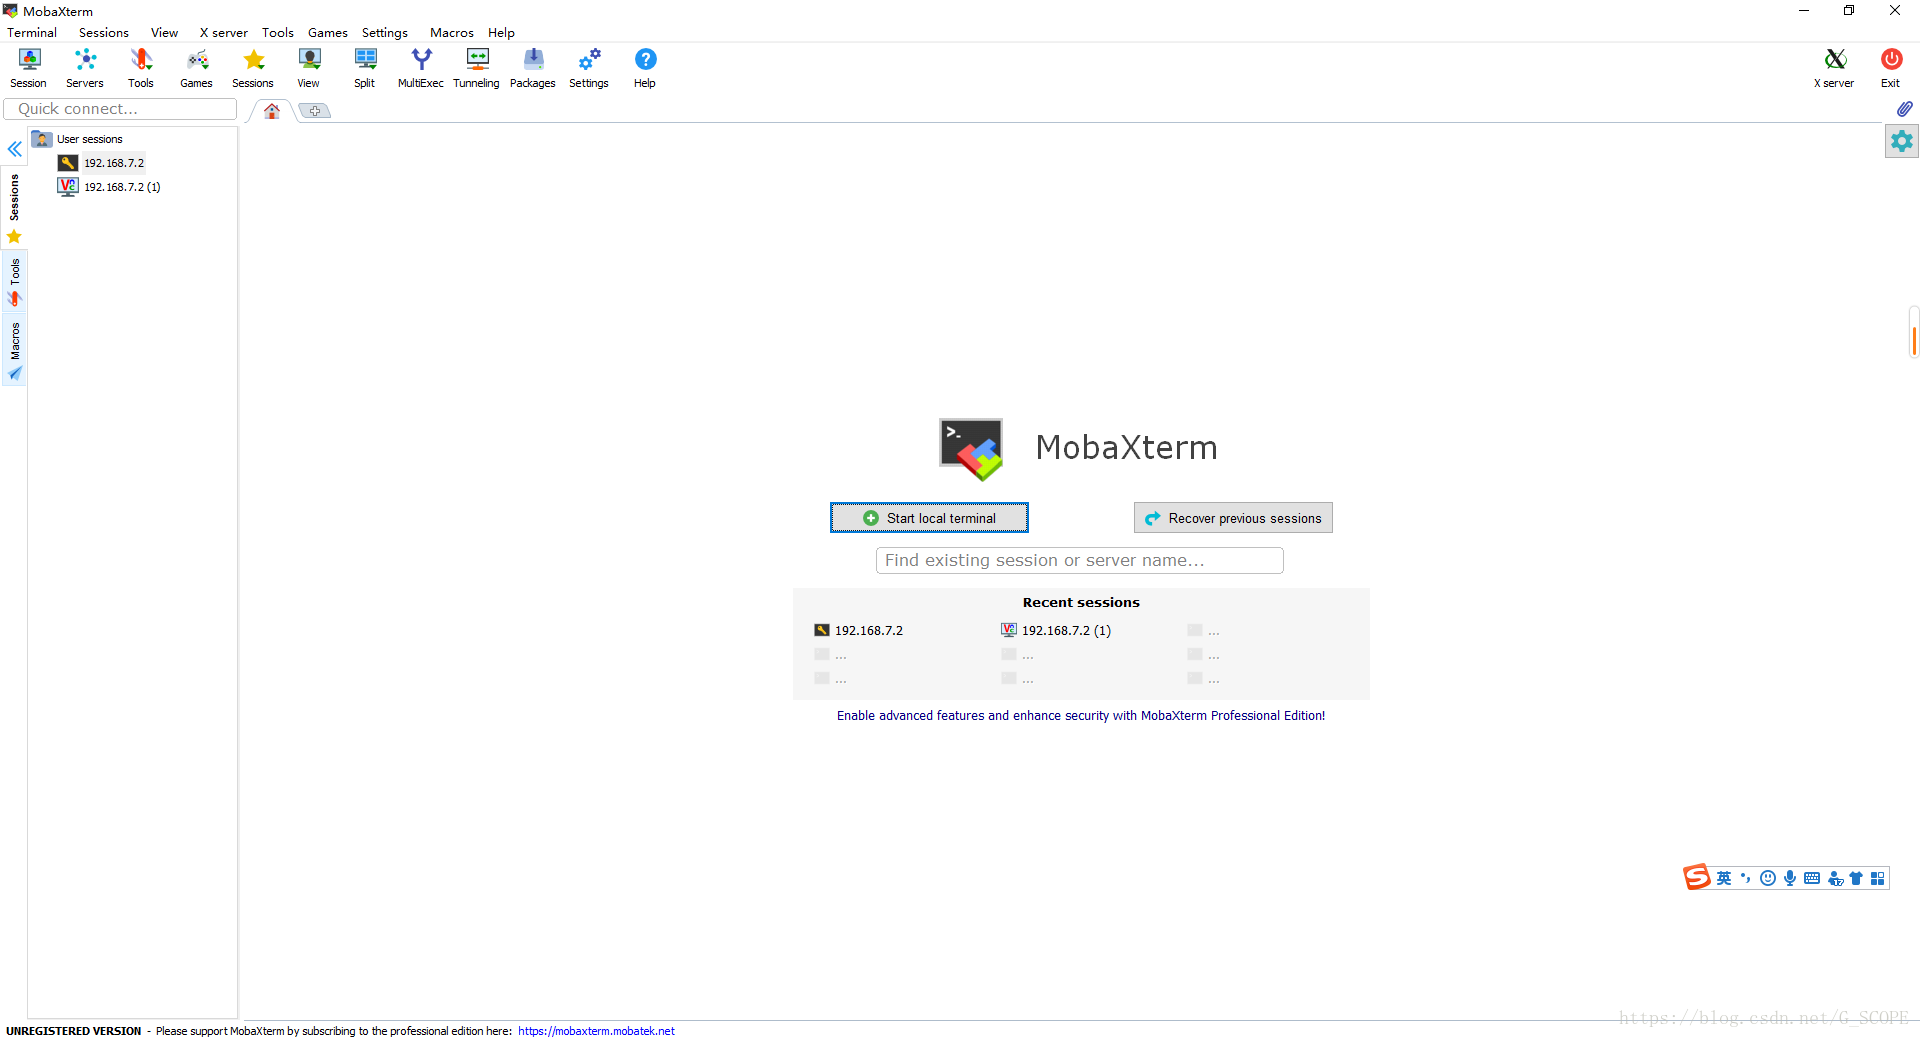Screen dimensions: 1920x1038
Task: Open the teal gear settings icon at right
Action: [x=1902, y=141]
